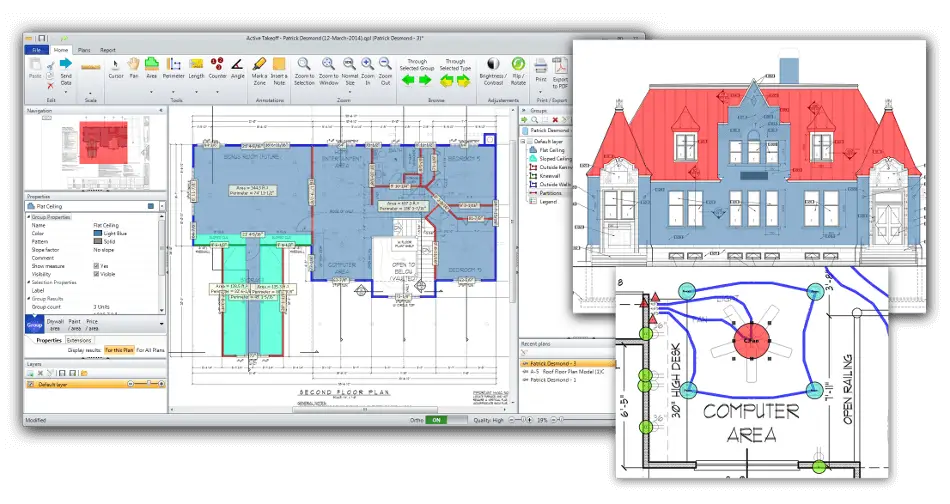Click the blue Group results button
Viewport: 950px width, 504px height.
click(x=35, y=323)
